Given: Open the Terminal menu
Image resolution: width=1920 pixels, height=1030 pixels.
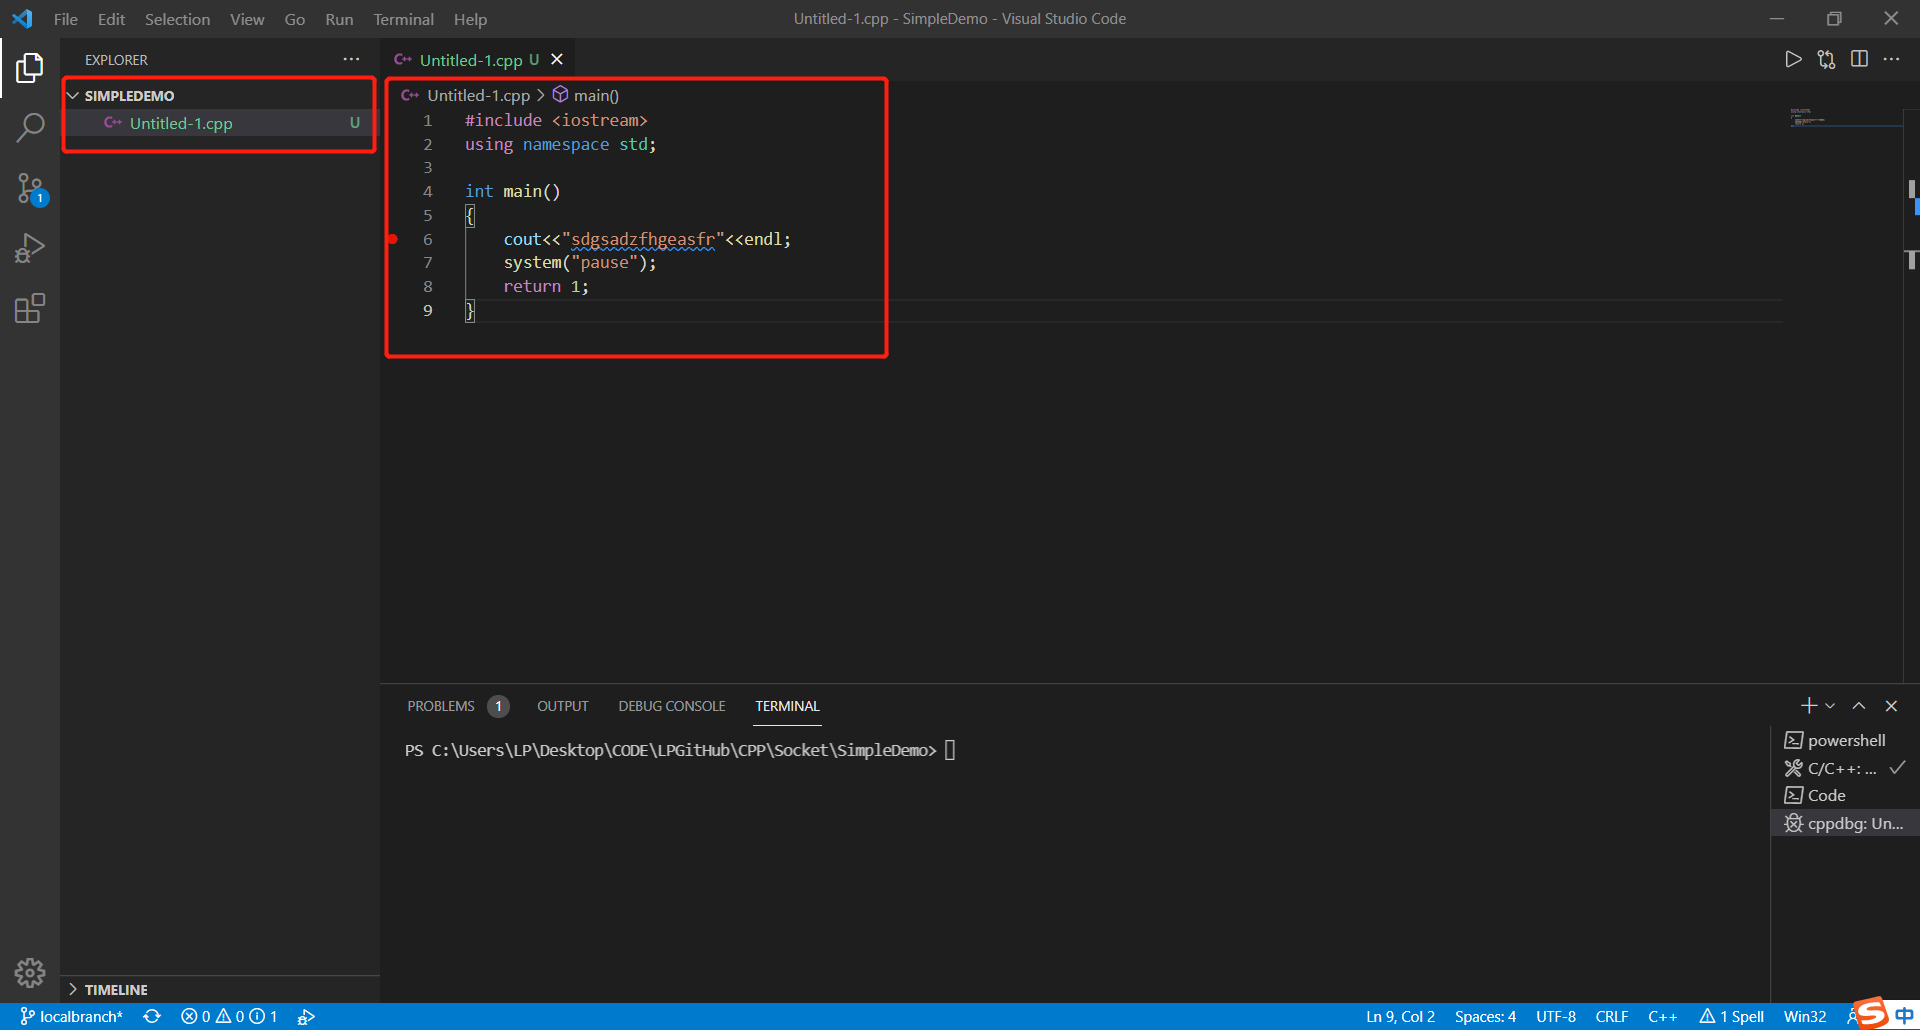Looking at the screenshot, I should (x=404, y=19).
